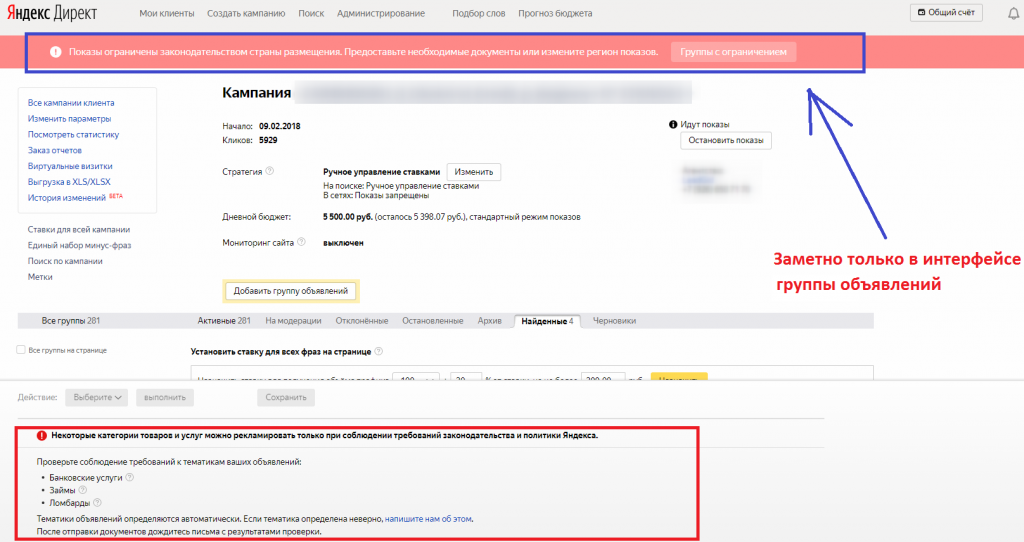
Task: Click the help icon next to Стратегия
Action: [270, 171]
